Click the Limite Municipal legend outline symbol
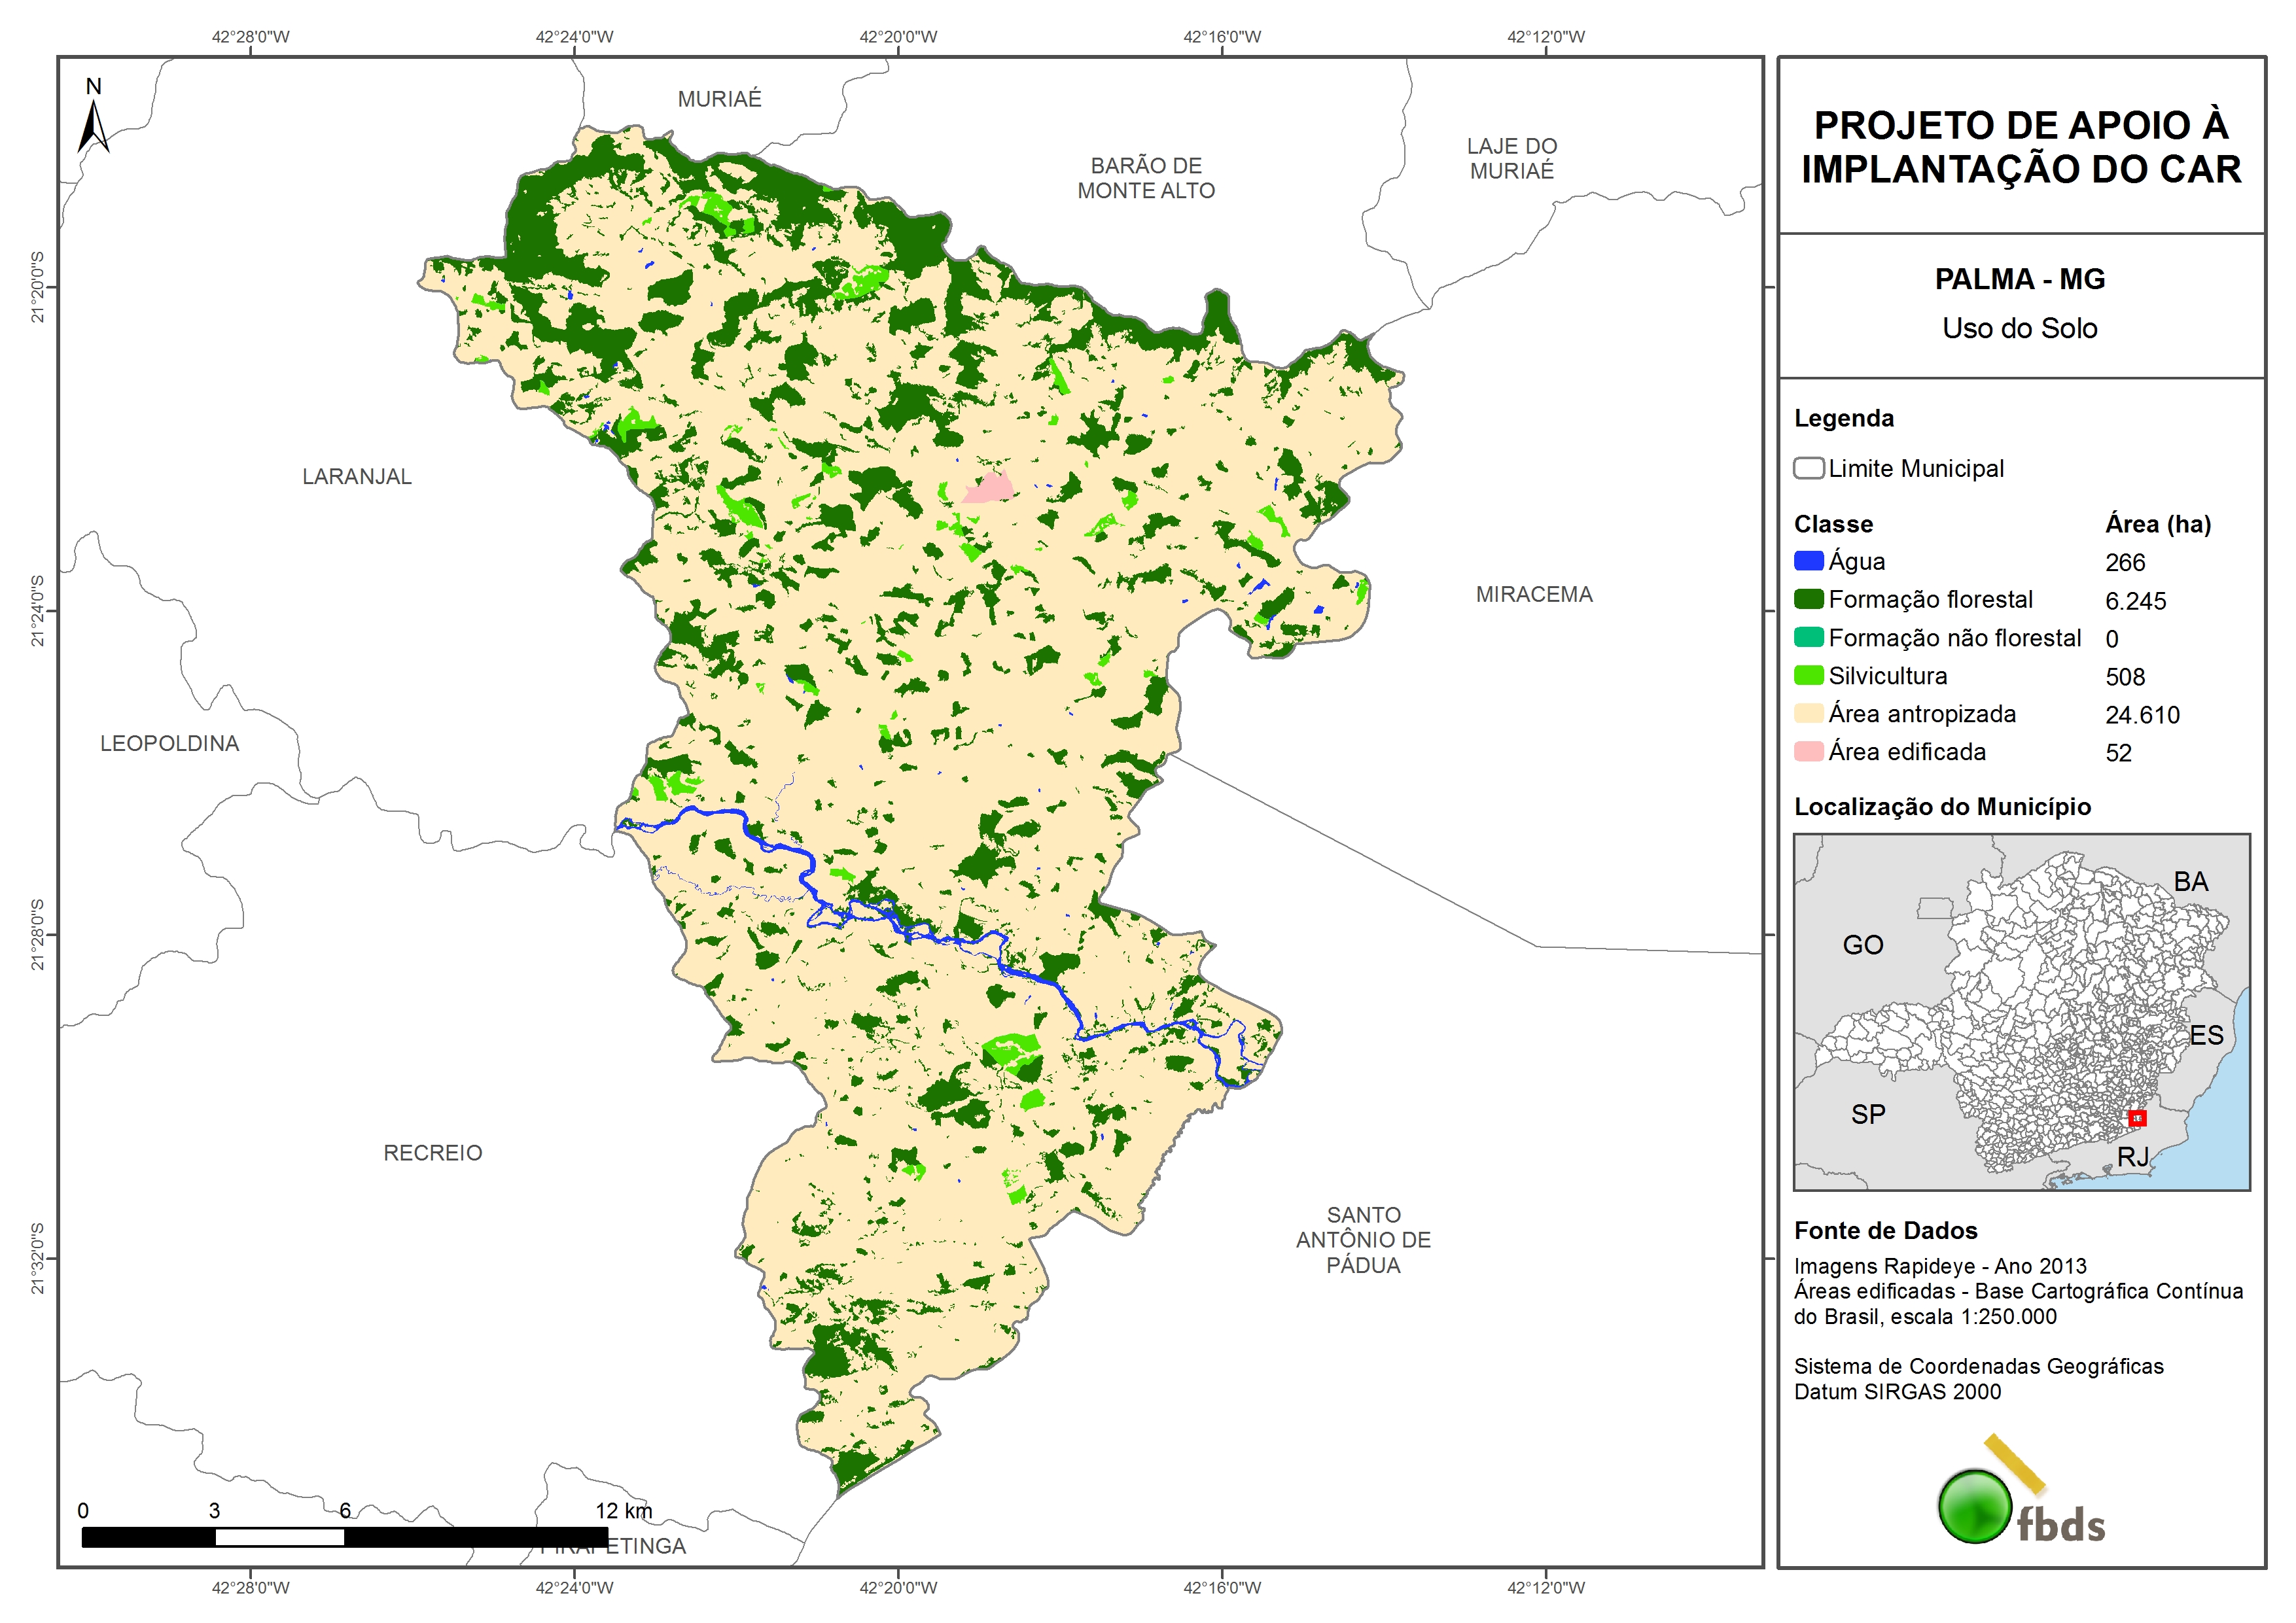Viewport: 2296px width, 1623px height. [x=1808, y=468]
